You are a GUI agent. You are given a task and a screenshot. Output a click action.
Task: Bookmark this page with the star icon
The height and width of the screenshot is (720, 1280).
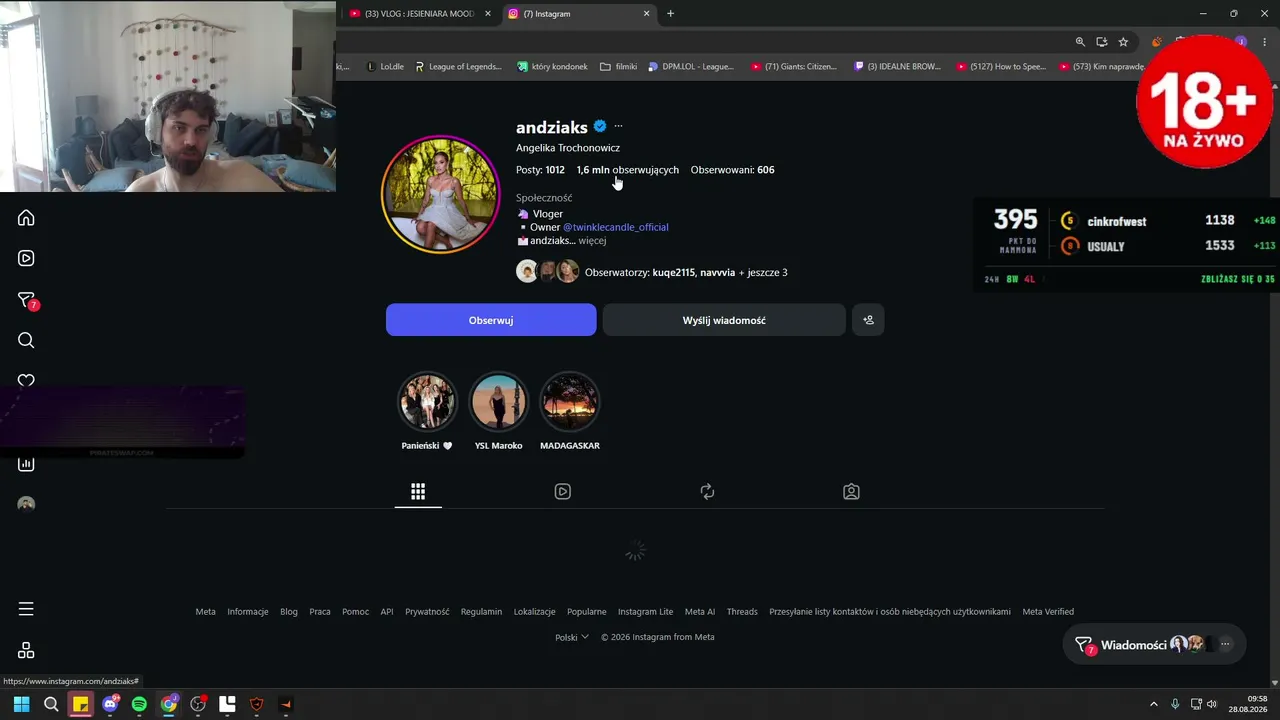(x=1123, y=42)
